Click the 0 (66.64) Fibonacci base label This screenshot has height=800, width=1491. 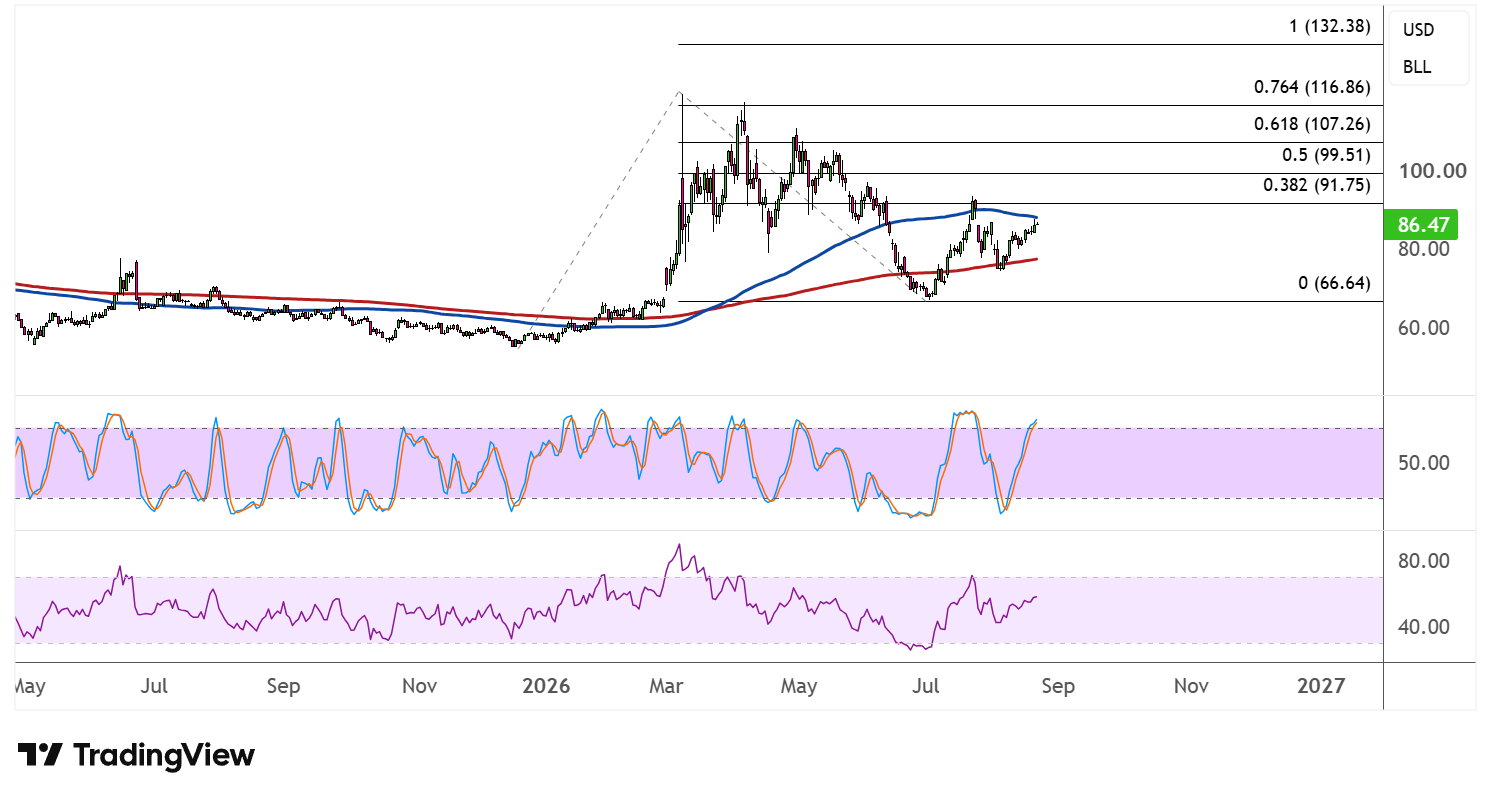tap(1334, 283)
